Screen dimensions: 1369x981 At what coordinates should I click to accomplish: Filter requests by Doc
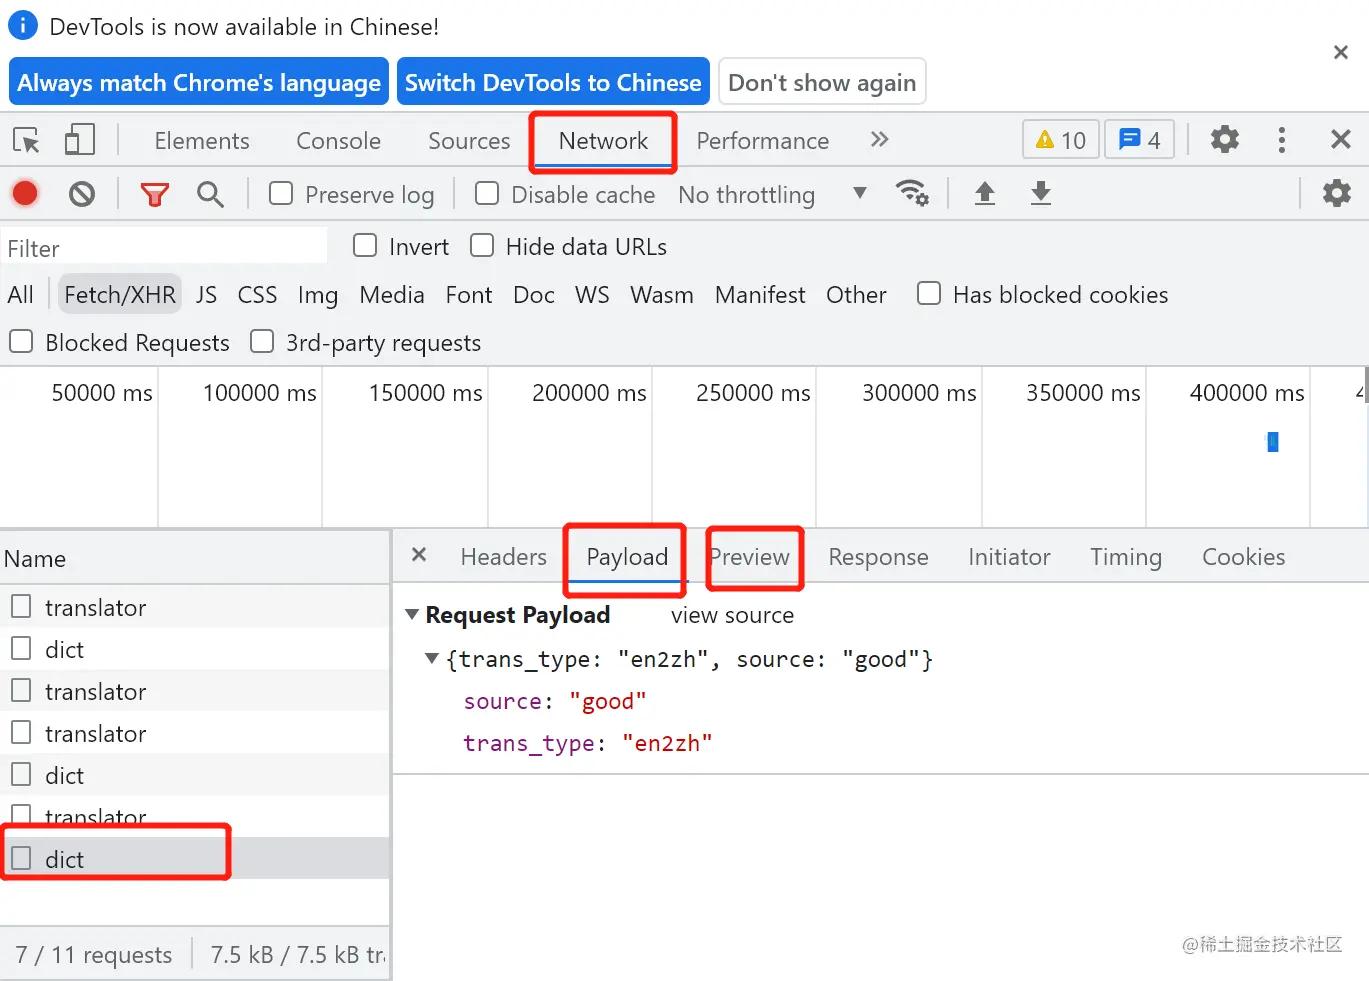pos(534,295)
